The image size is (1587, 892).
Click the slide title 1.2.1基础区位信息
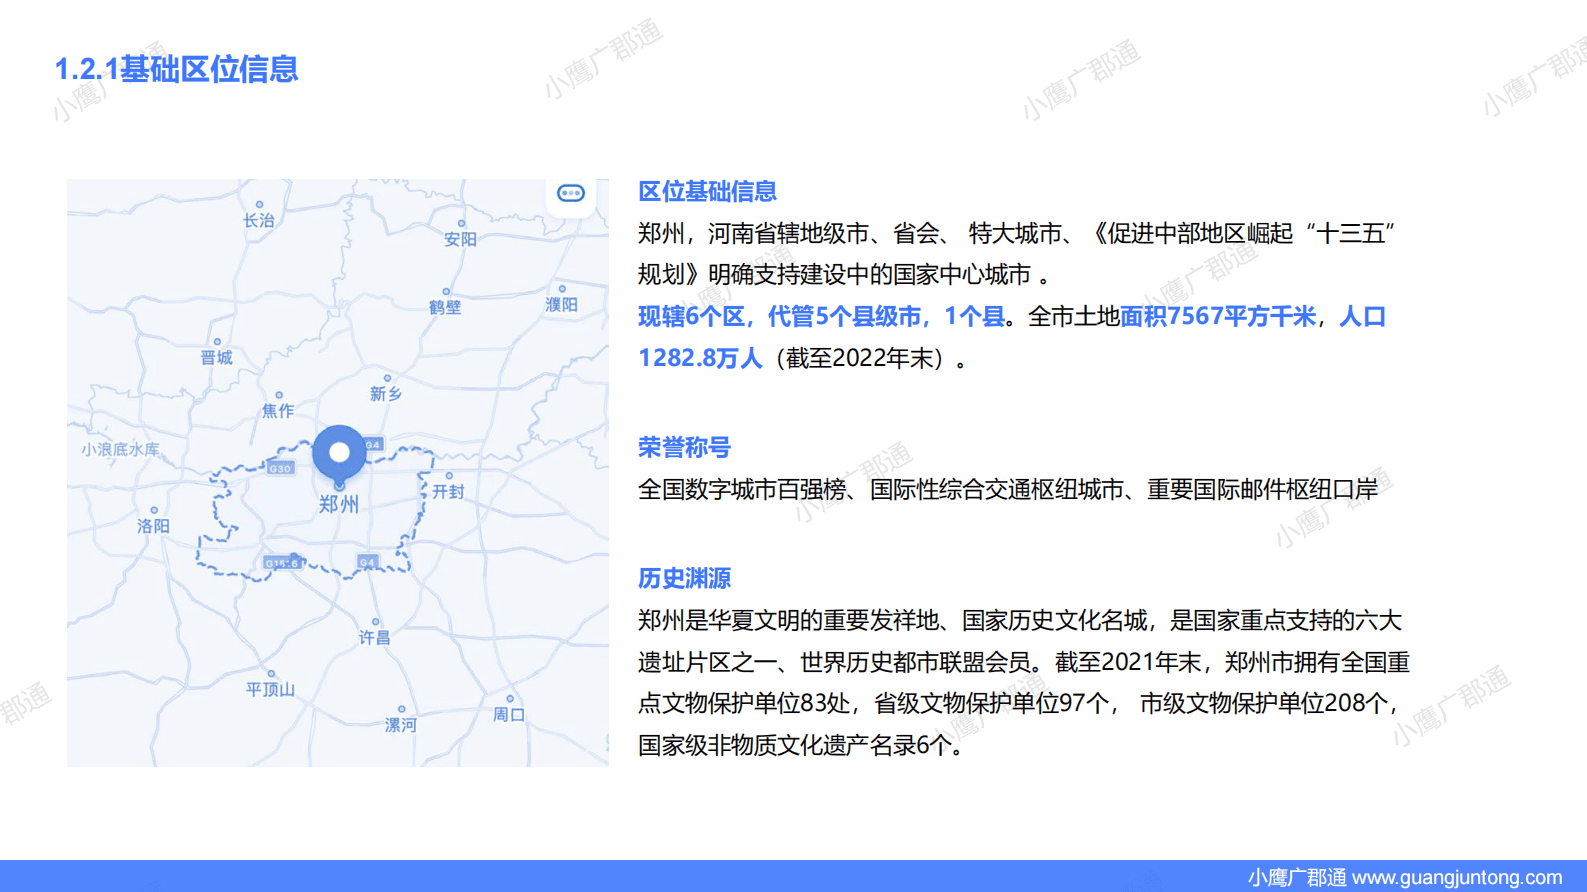176,69
